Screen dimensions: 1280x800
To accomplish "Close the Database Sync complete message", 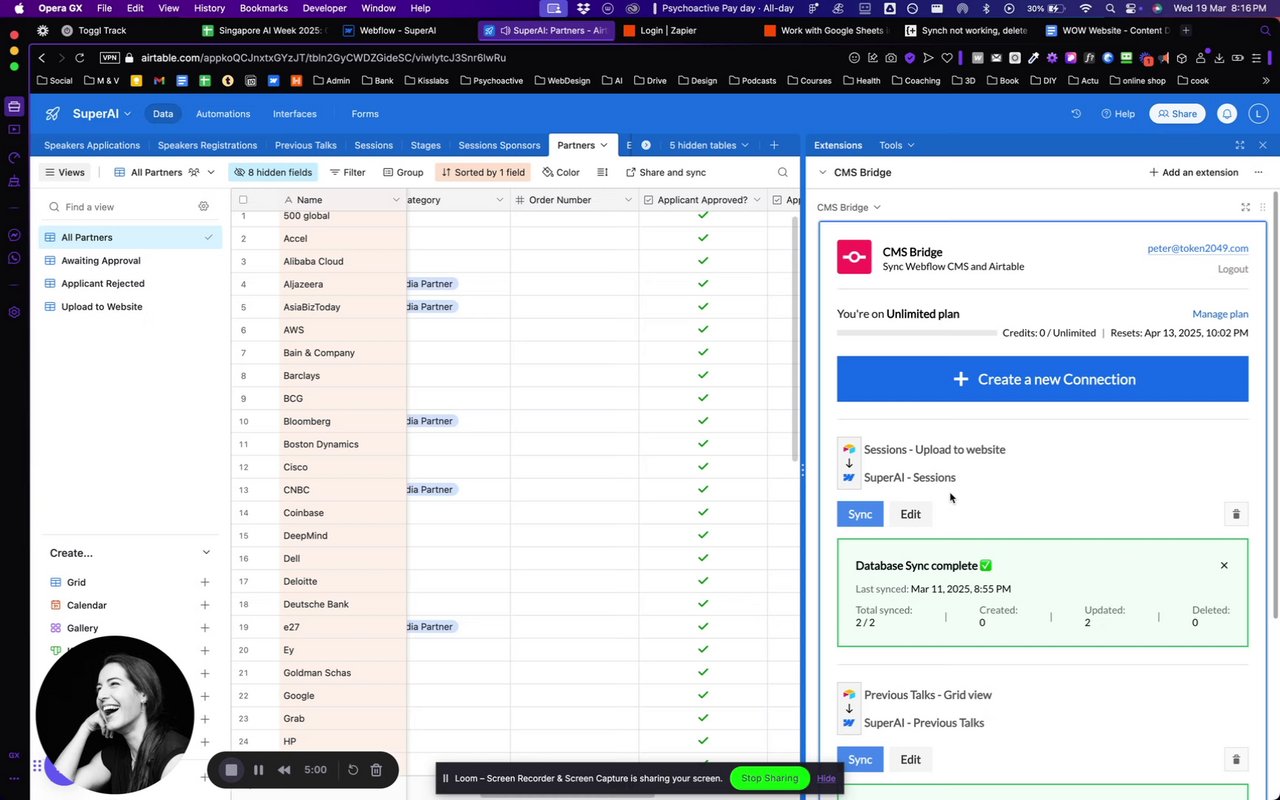I will pyautogui.click(x=1224, y=565).
